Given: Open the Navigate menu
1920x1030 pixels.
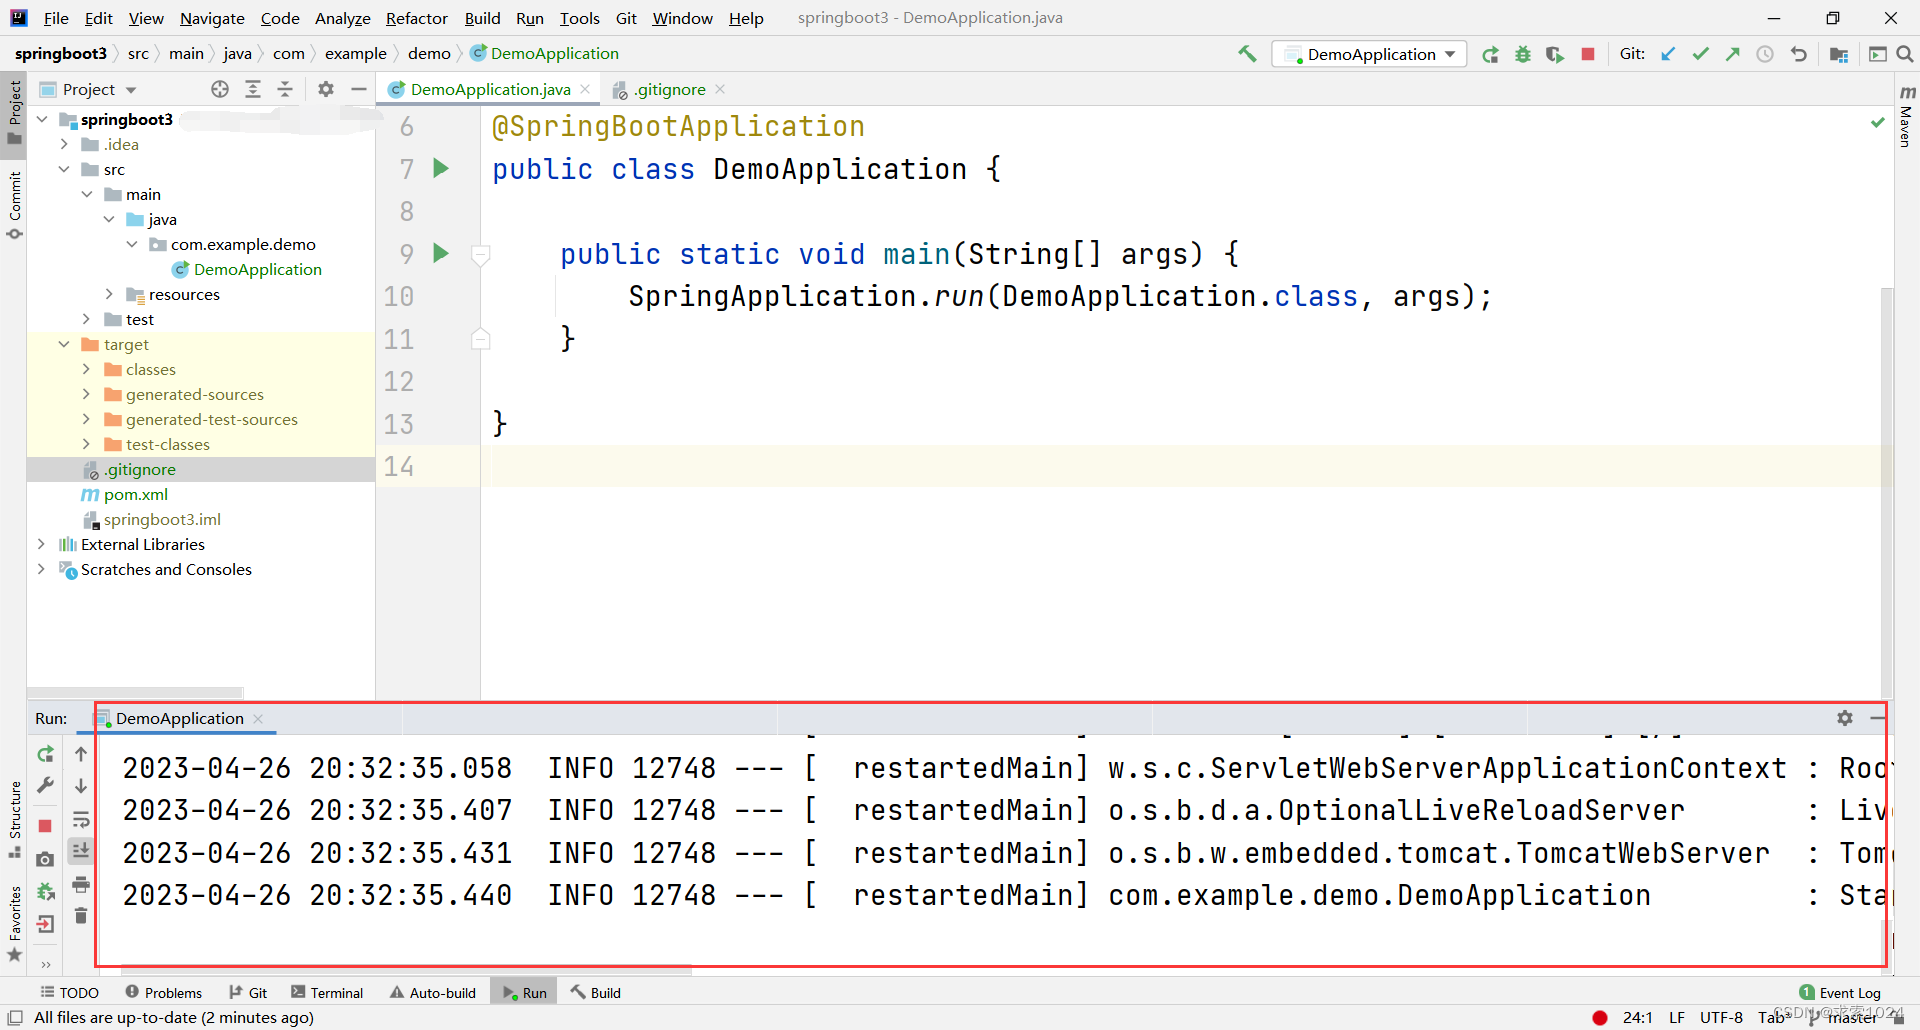Looking at the screenshot, I should [x=212, y=18].
